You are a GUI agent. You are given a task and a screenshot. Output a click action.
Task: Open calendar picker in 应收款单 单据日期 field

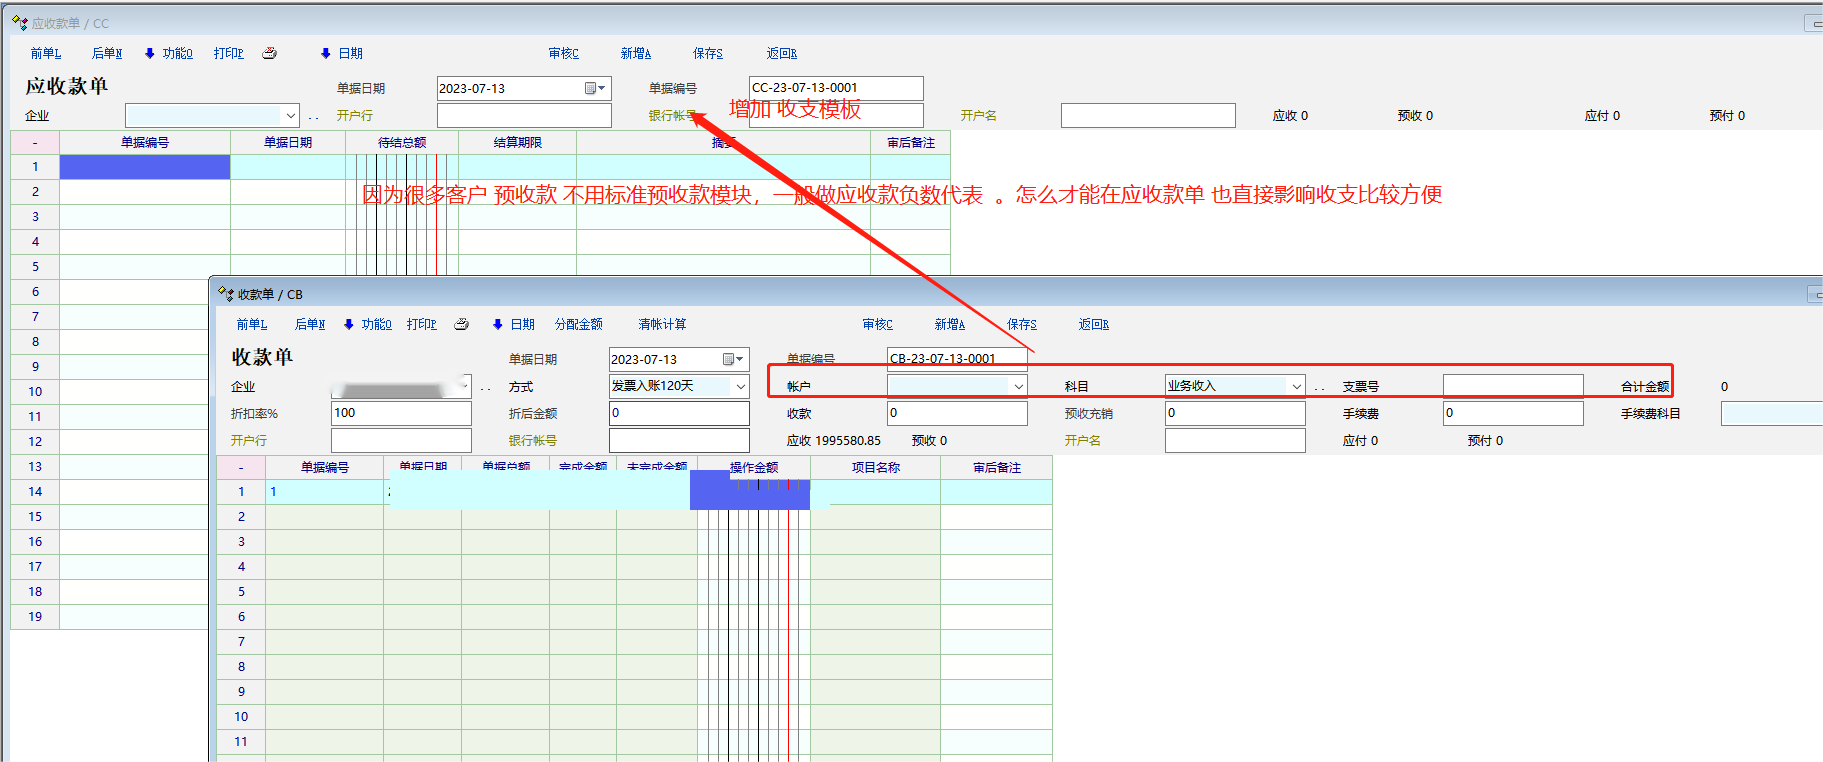point(594,88)
